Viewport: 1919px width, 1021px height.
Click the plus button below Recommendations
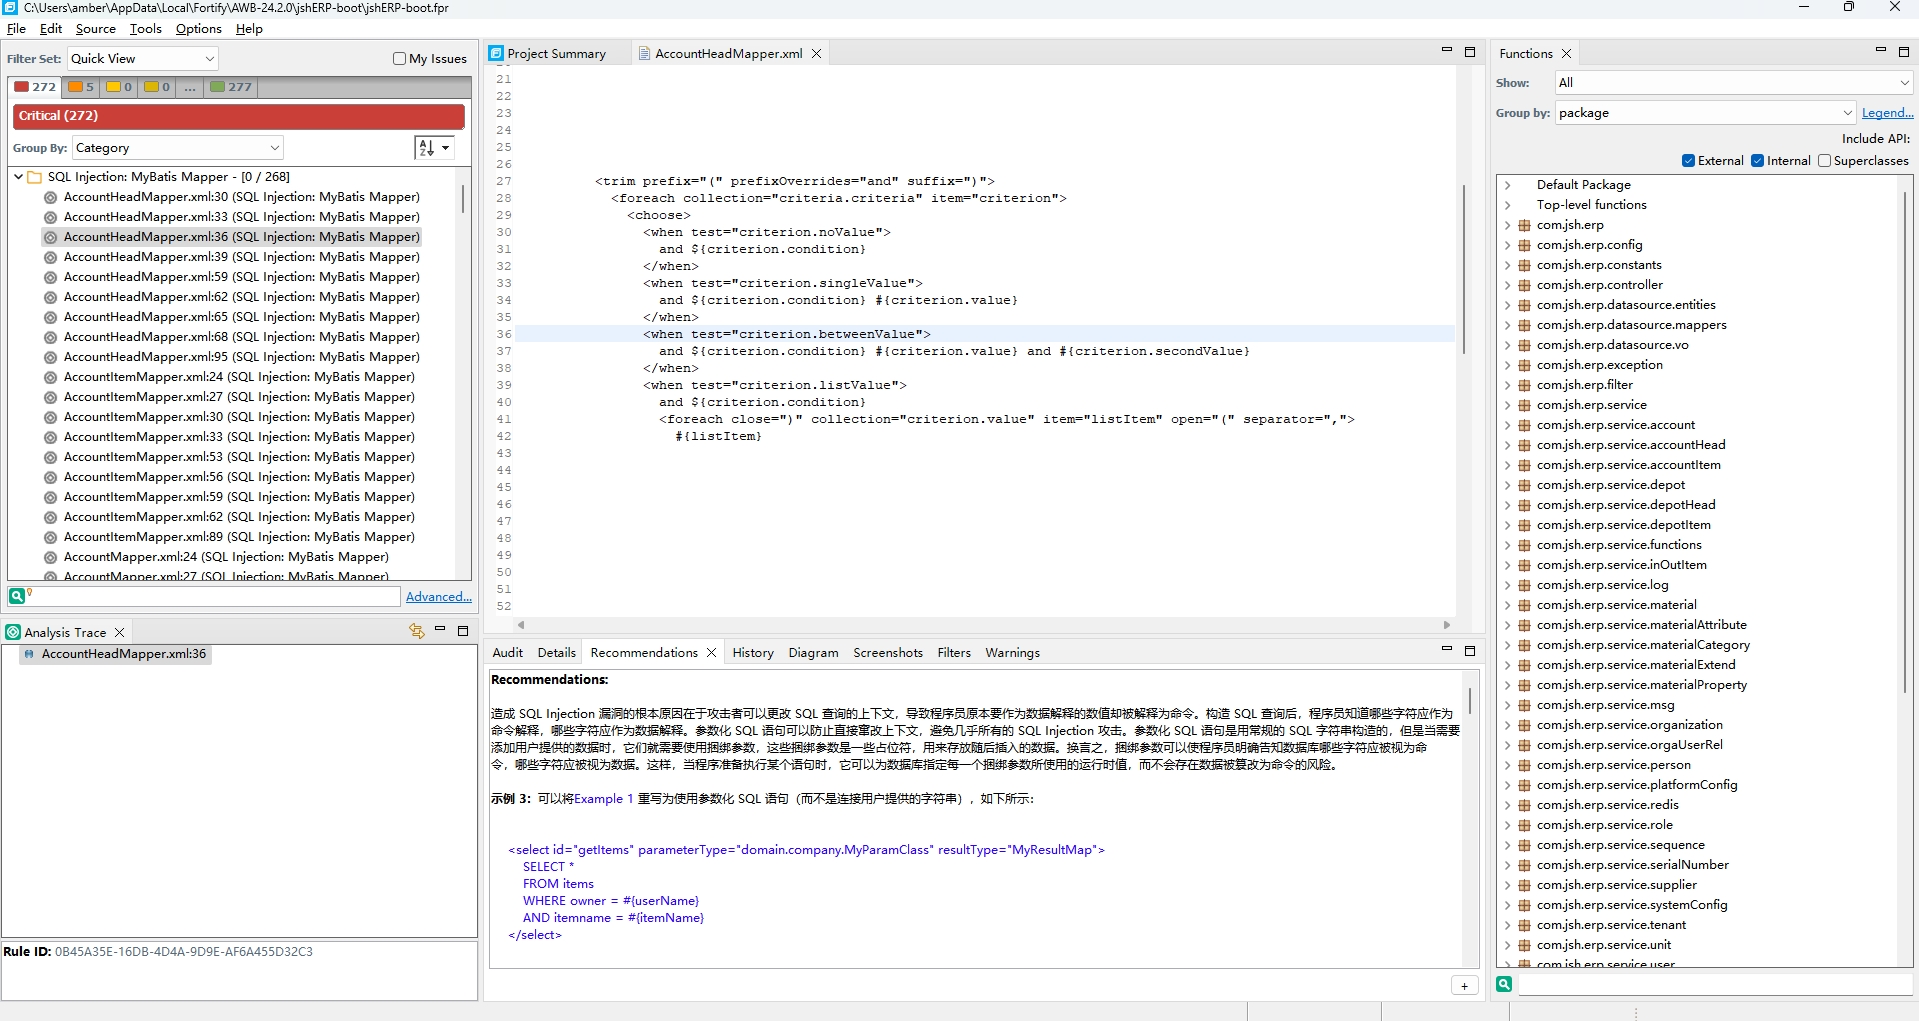coord(1464,986)
